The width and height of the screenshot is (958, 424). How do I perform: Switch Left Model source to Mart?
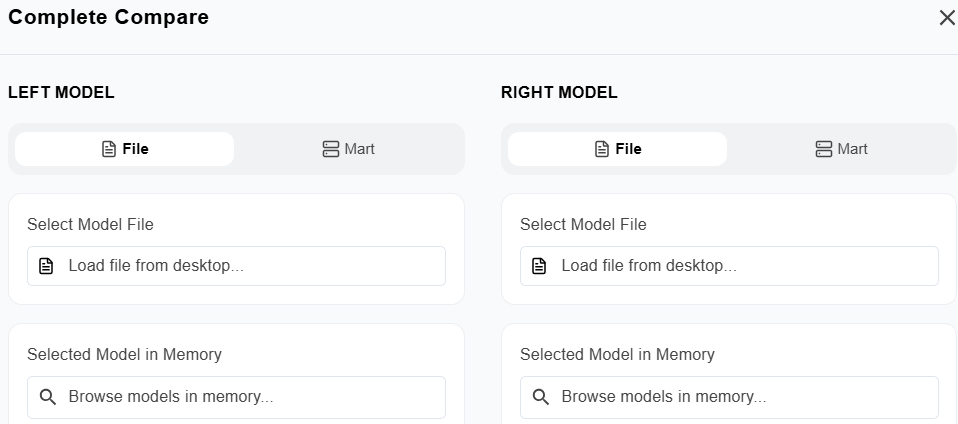(x=348, y=149)
